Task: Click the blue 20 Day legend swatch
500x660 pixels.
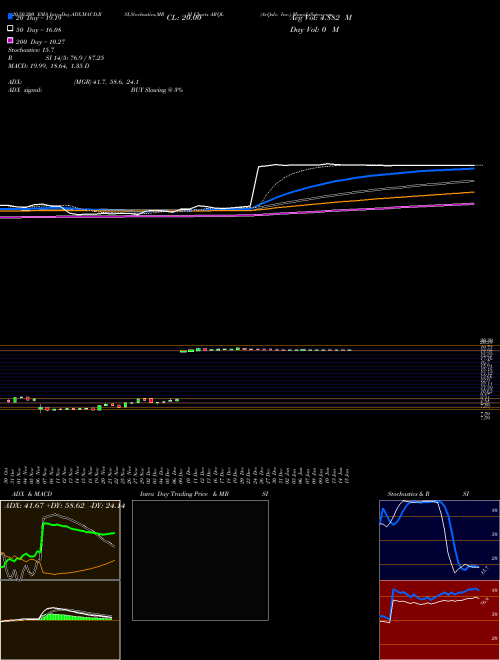Action: [10, 17]
